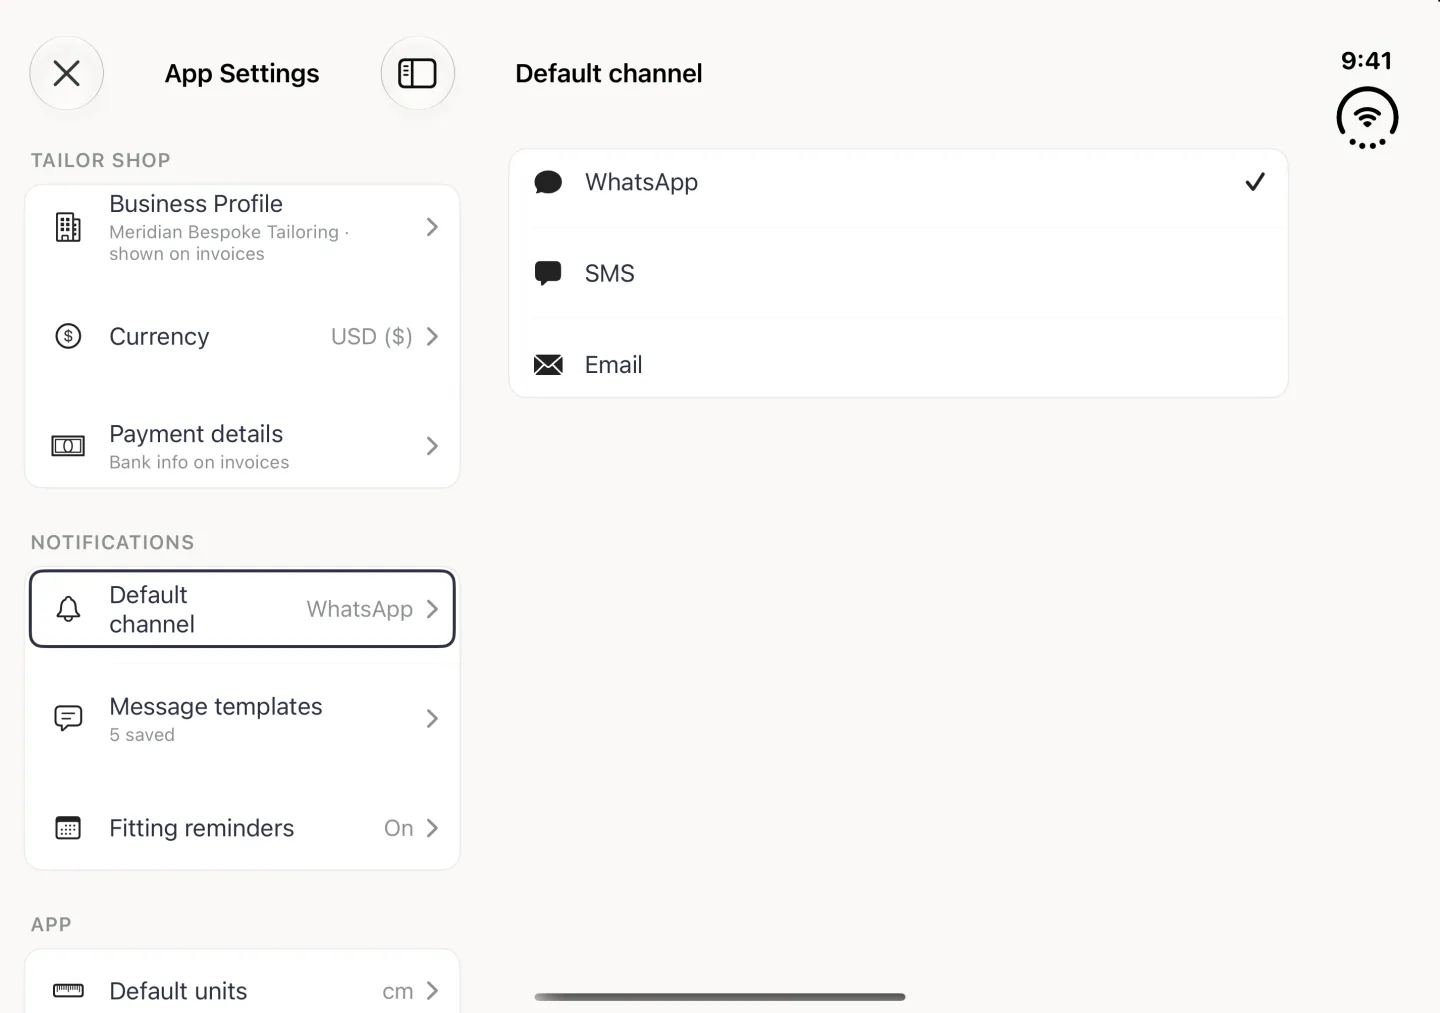Click the Payment details banknote icon
This screenshot has width=1440, height=1013.
(68, 446)
